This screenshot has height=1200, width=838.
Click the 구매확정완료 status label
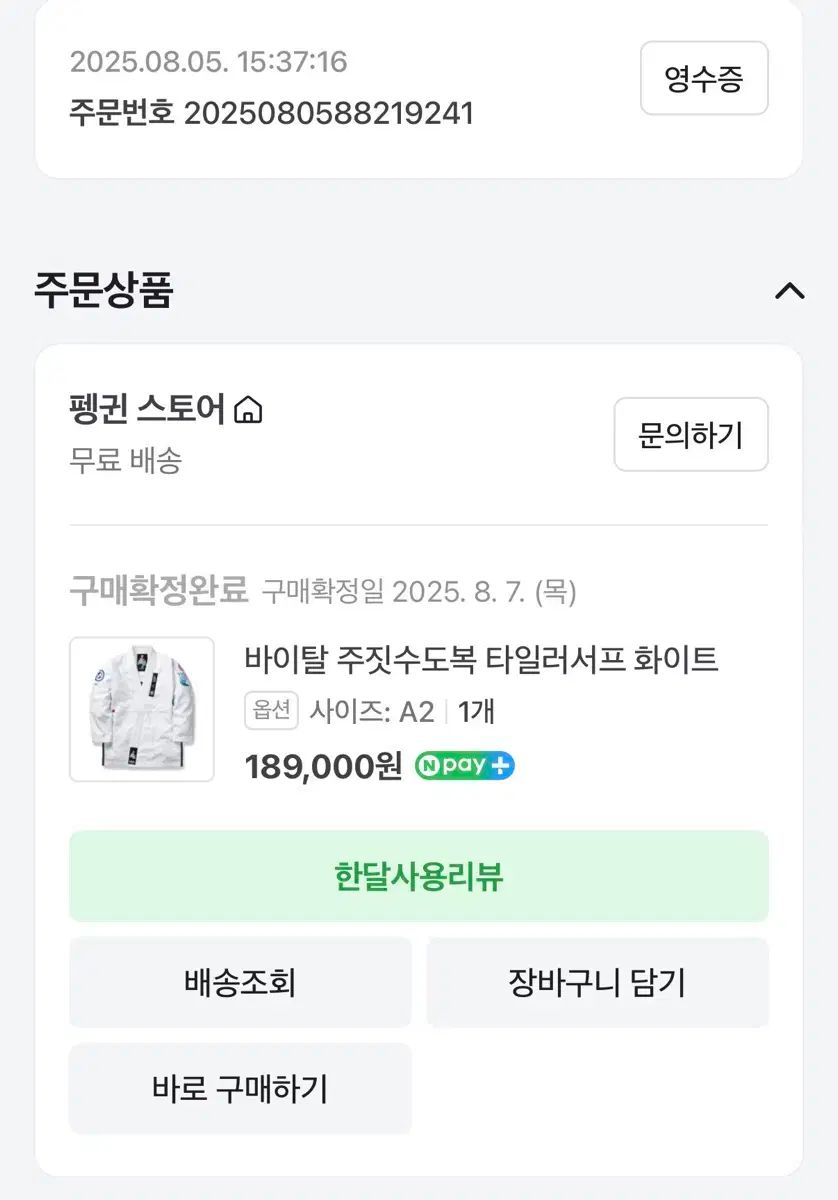point(158,591)
